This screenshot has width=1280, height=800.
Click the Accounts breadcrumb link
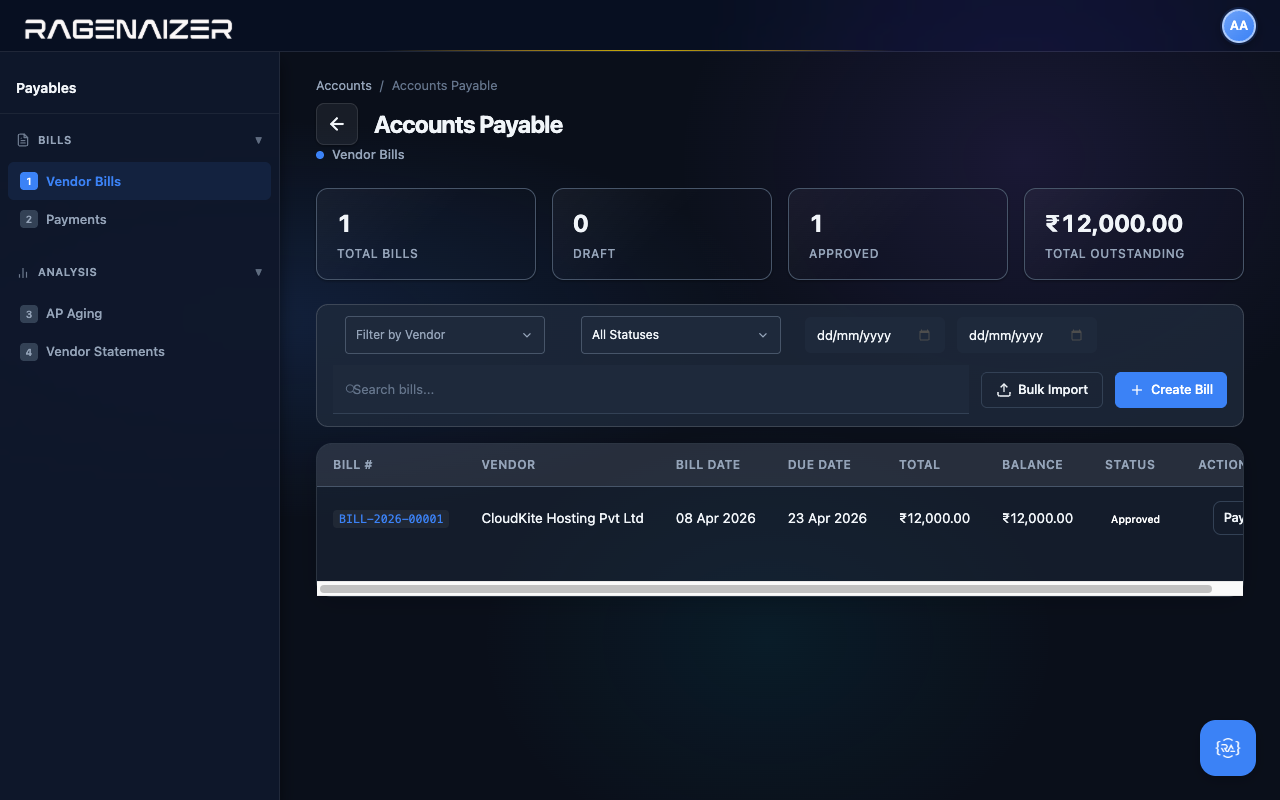coord(344,86)
